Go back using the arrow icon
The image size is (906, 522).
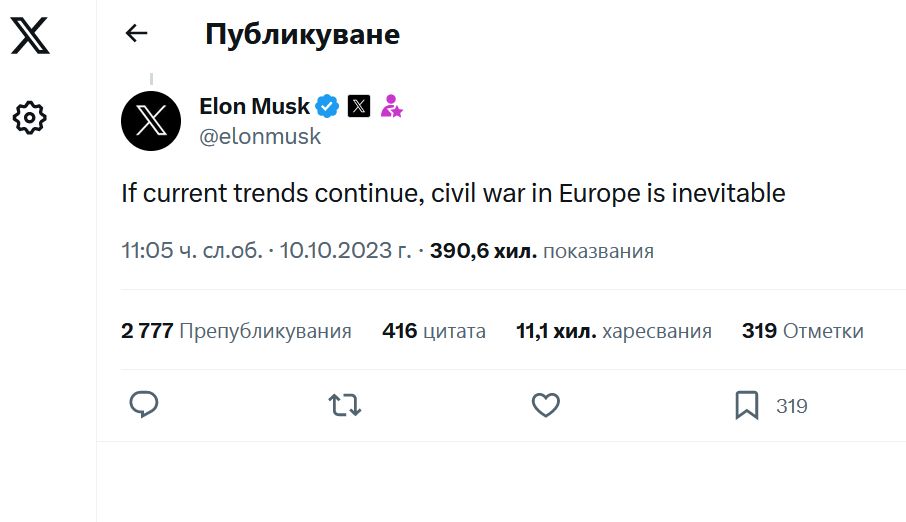pyautogui.click(x=136, y=34)
